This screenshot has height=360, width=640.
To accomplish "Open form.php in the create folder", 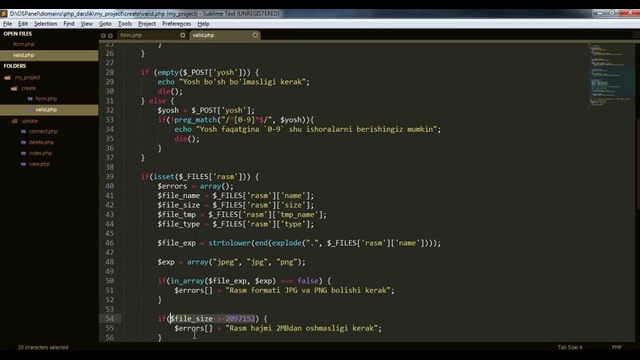I will click(x=46, y=99).
